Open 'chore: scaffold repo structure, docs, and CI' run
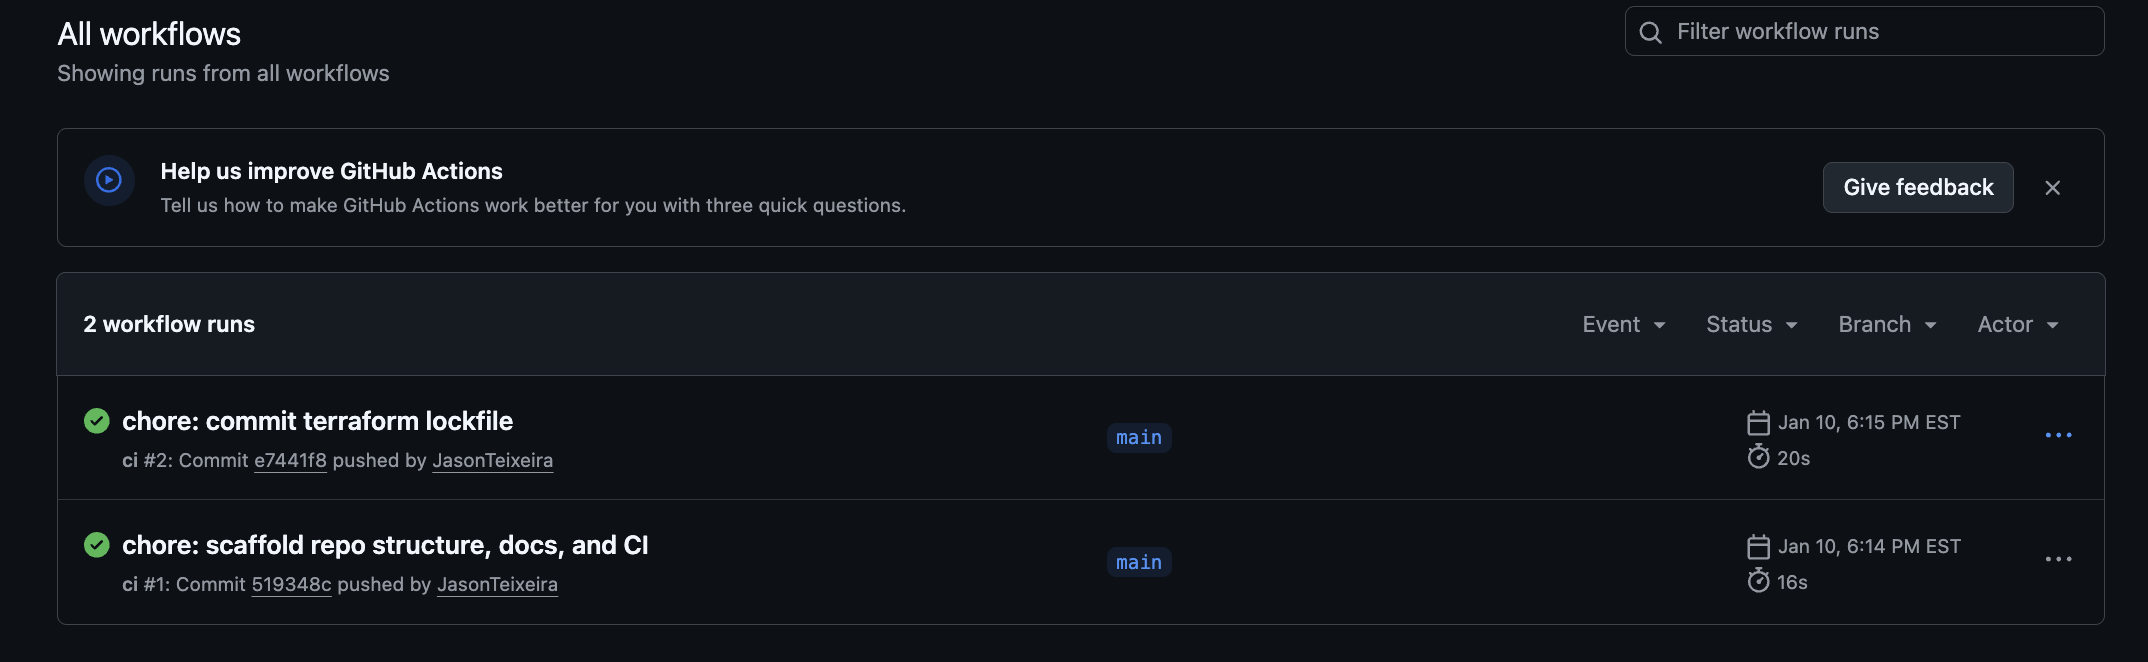The height and width of the screenshot is (662, 2148). click(x=385, y=545)
